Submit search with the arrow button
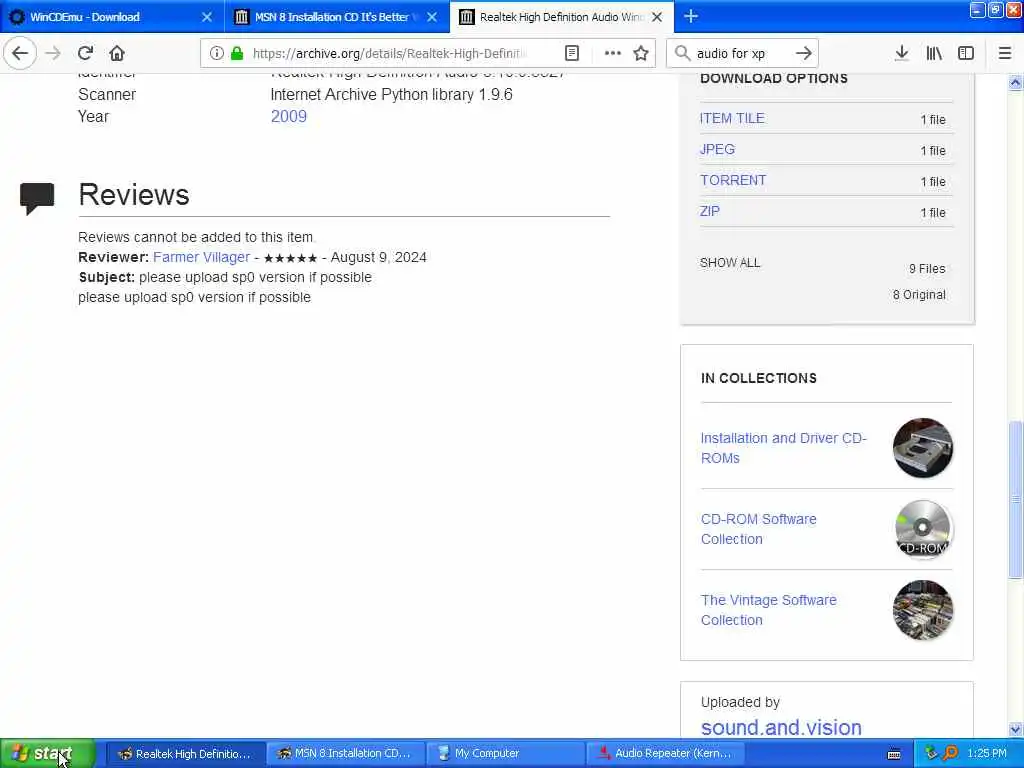1024x768 pixels. (804, 53)
